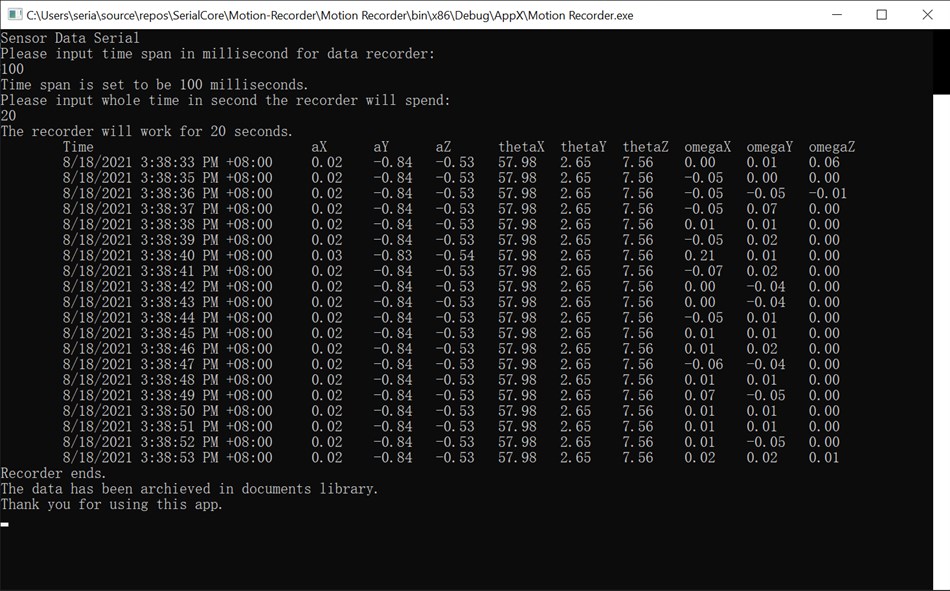Click omegaX value '0.07' in 3:38:49 row

coord(700,395)
